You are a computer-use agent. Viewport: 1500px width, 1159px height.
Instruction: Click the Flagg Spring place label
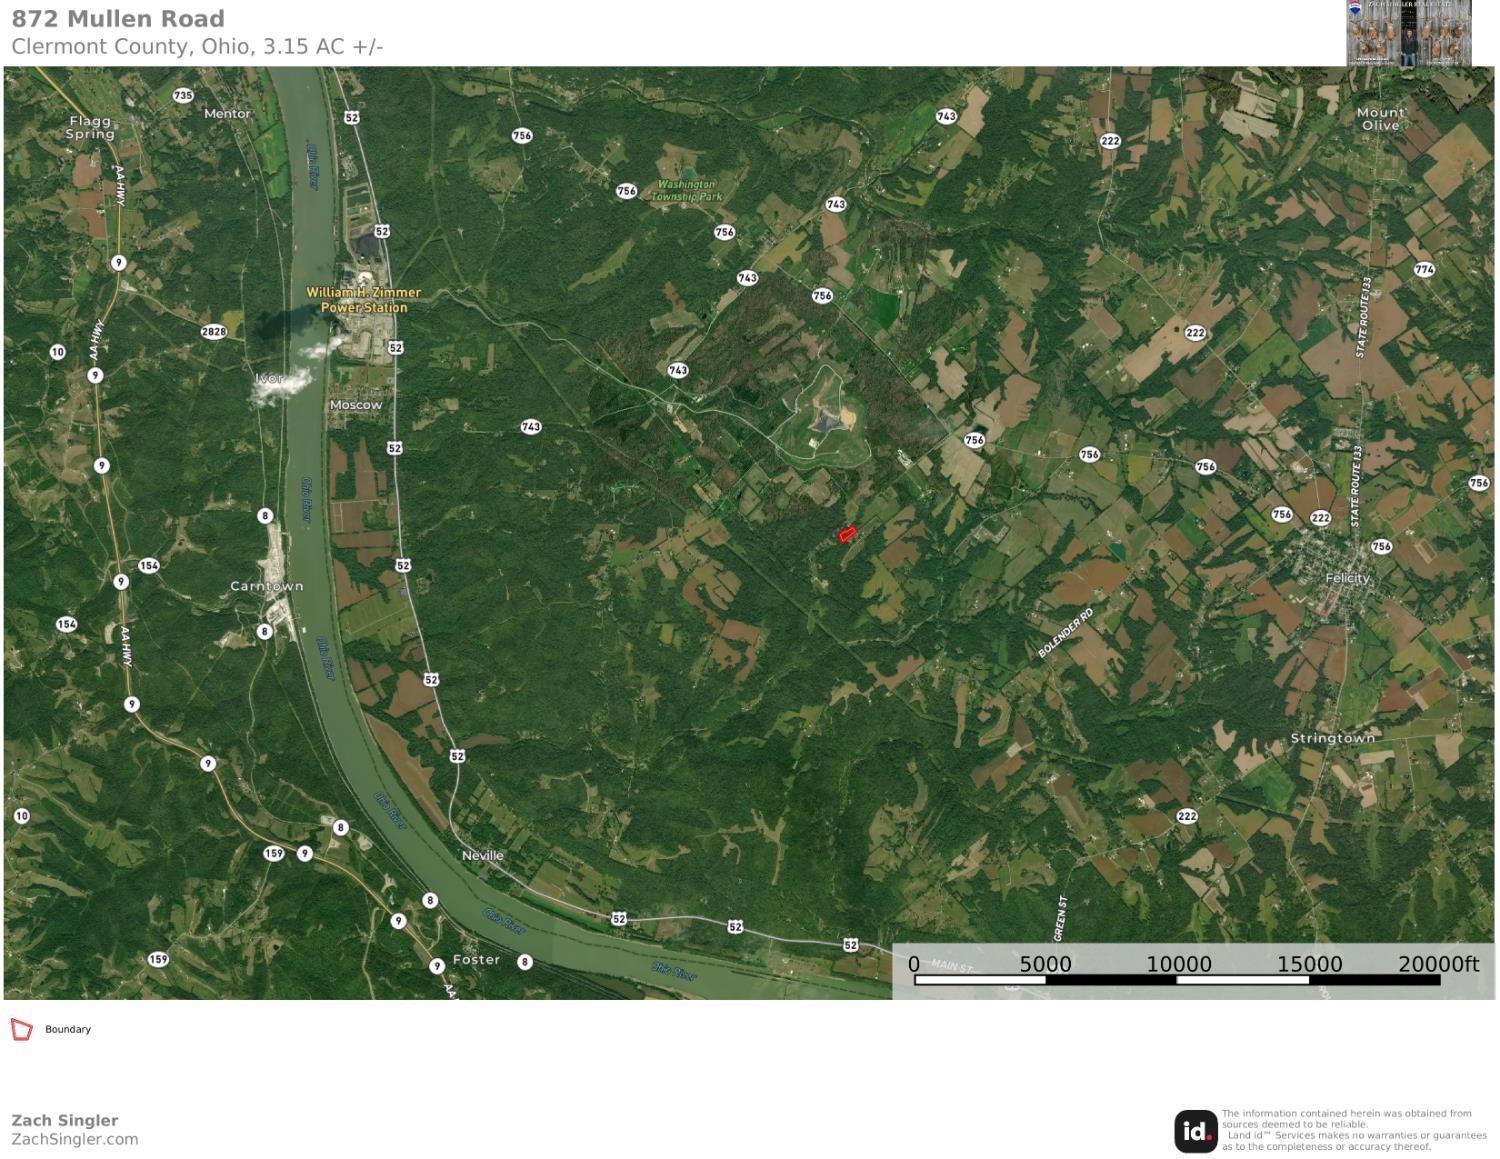pyautogui.click(x=89, y=127)
